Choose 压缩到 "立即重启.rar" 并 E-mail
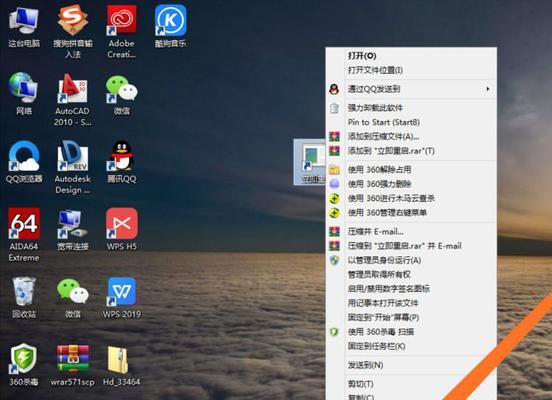Screen dimensions: 552x400 tap(411, 246)
